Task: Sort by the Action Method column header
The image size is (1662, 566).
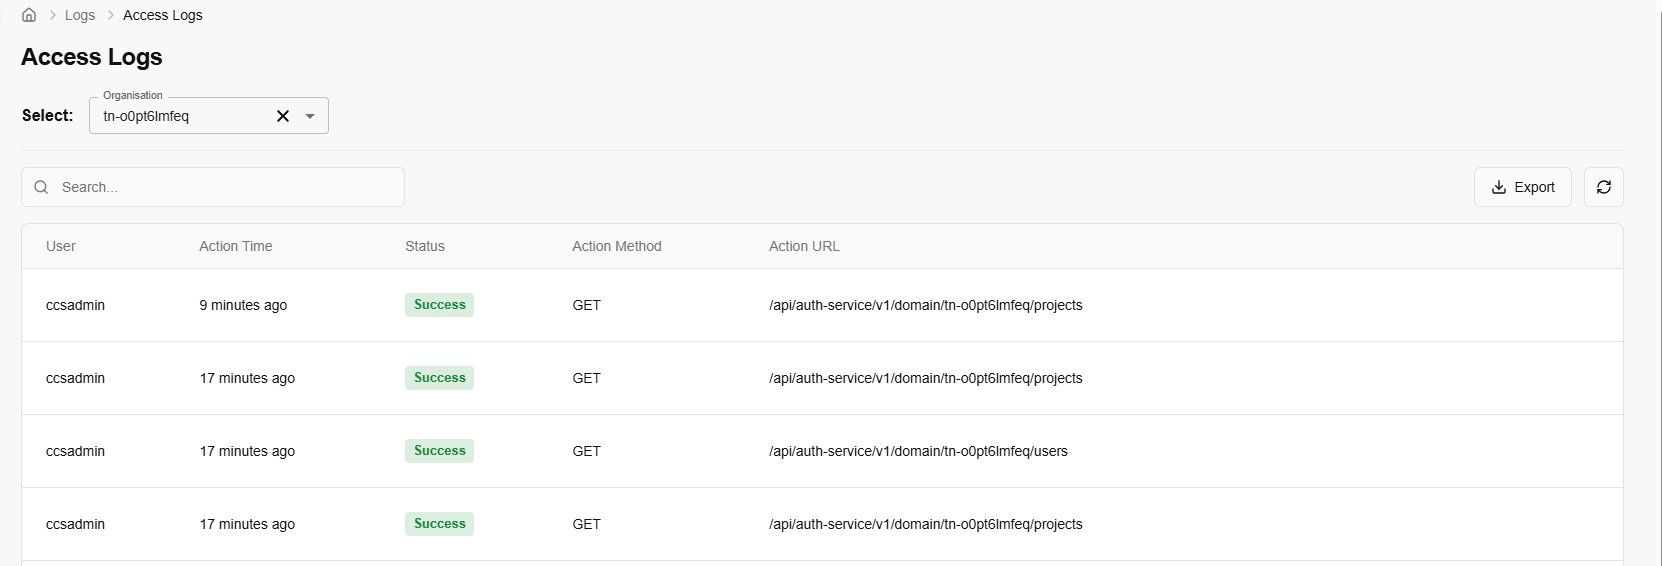Action: pos(616,246)
